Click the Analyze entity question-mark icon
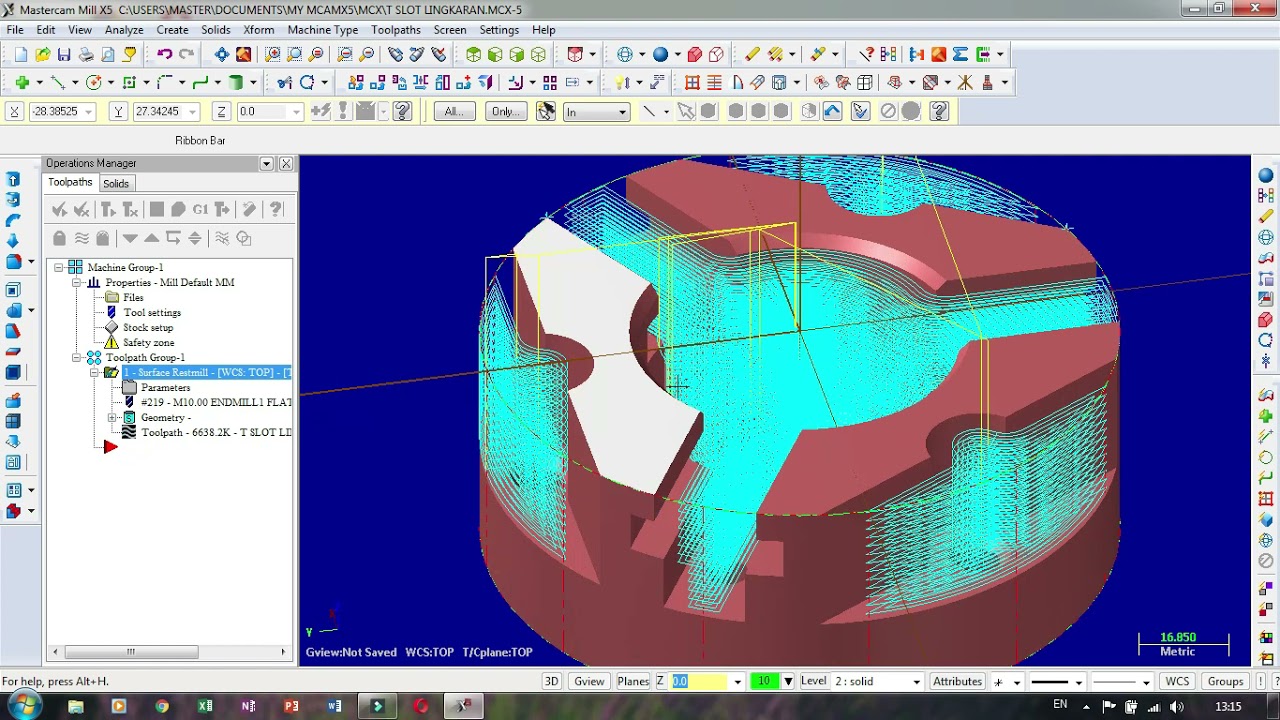This screenshot has width=1280, height=720. 867,54
